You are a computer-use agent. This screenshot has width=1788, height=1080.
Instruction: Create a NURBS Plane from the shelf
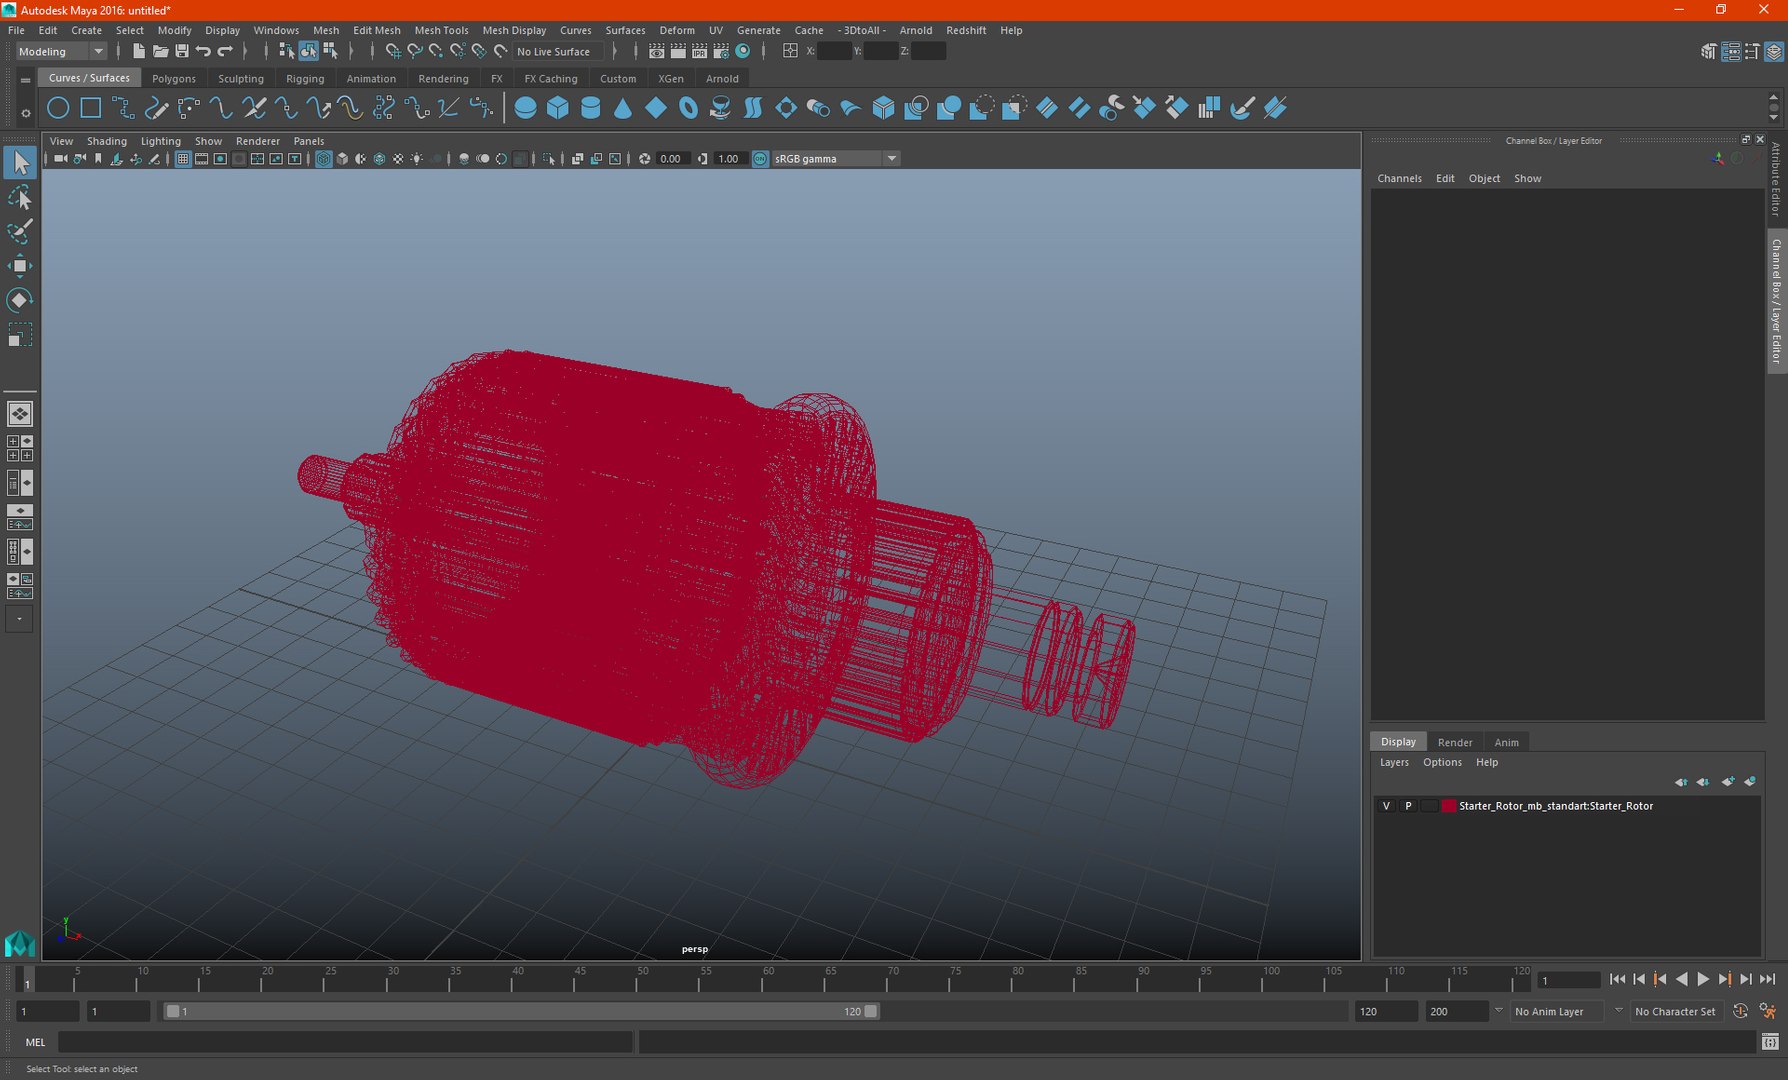tap(656, 108)
